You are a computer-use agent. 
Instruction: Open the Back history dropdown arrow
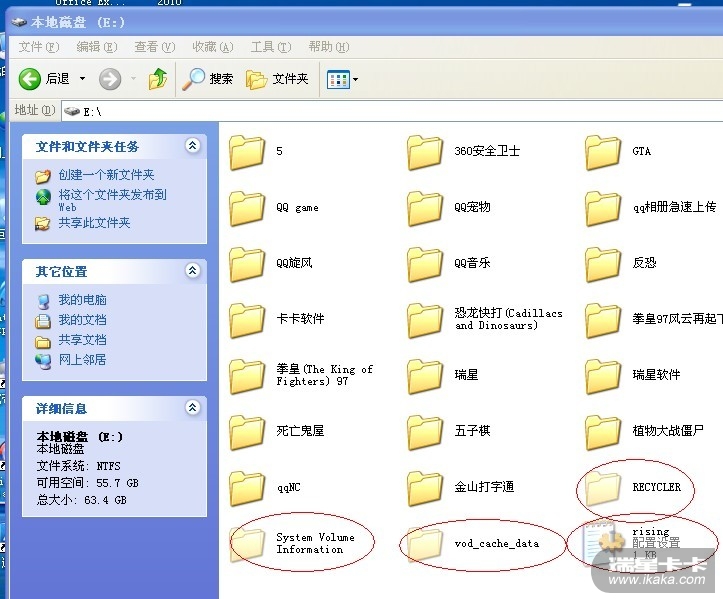click(x=83, y=79)
